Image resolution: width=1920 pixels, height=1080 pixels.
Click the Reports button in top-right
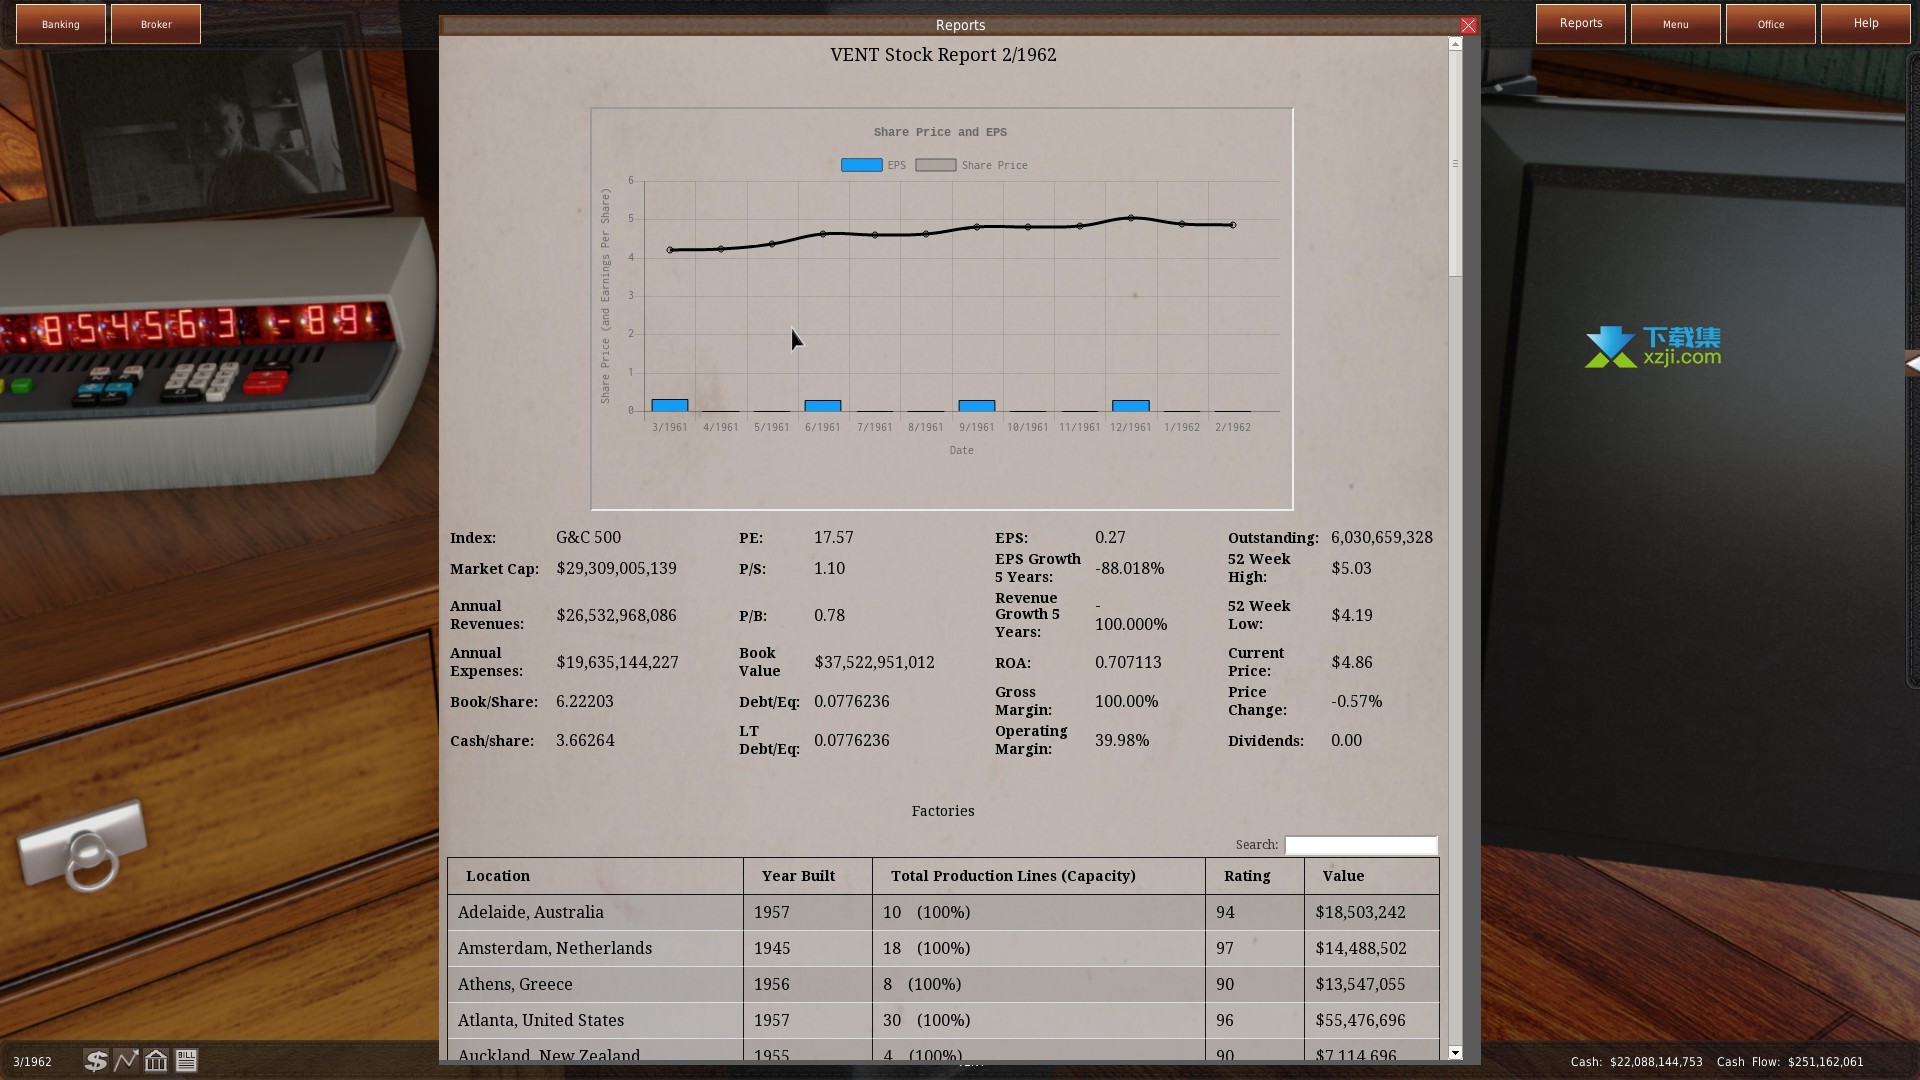1580,22
